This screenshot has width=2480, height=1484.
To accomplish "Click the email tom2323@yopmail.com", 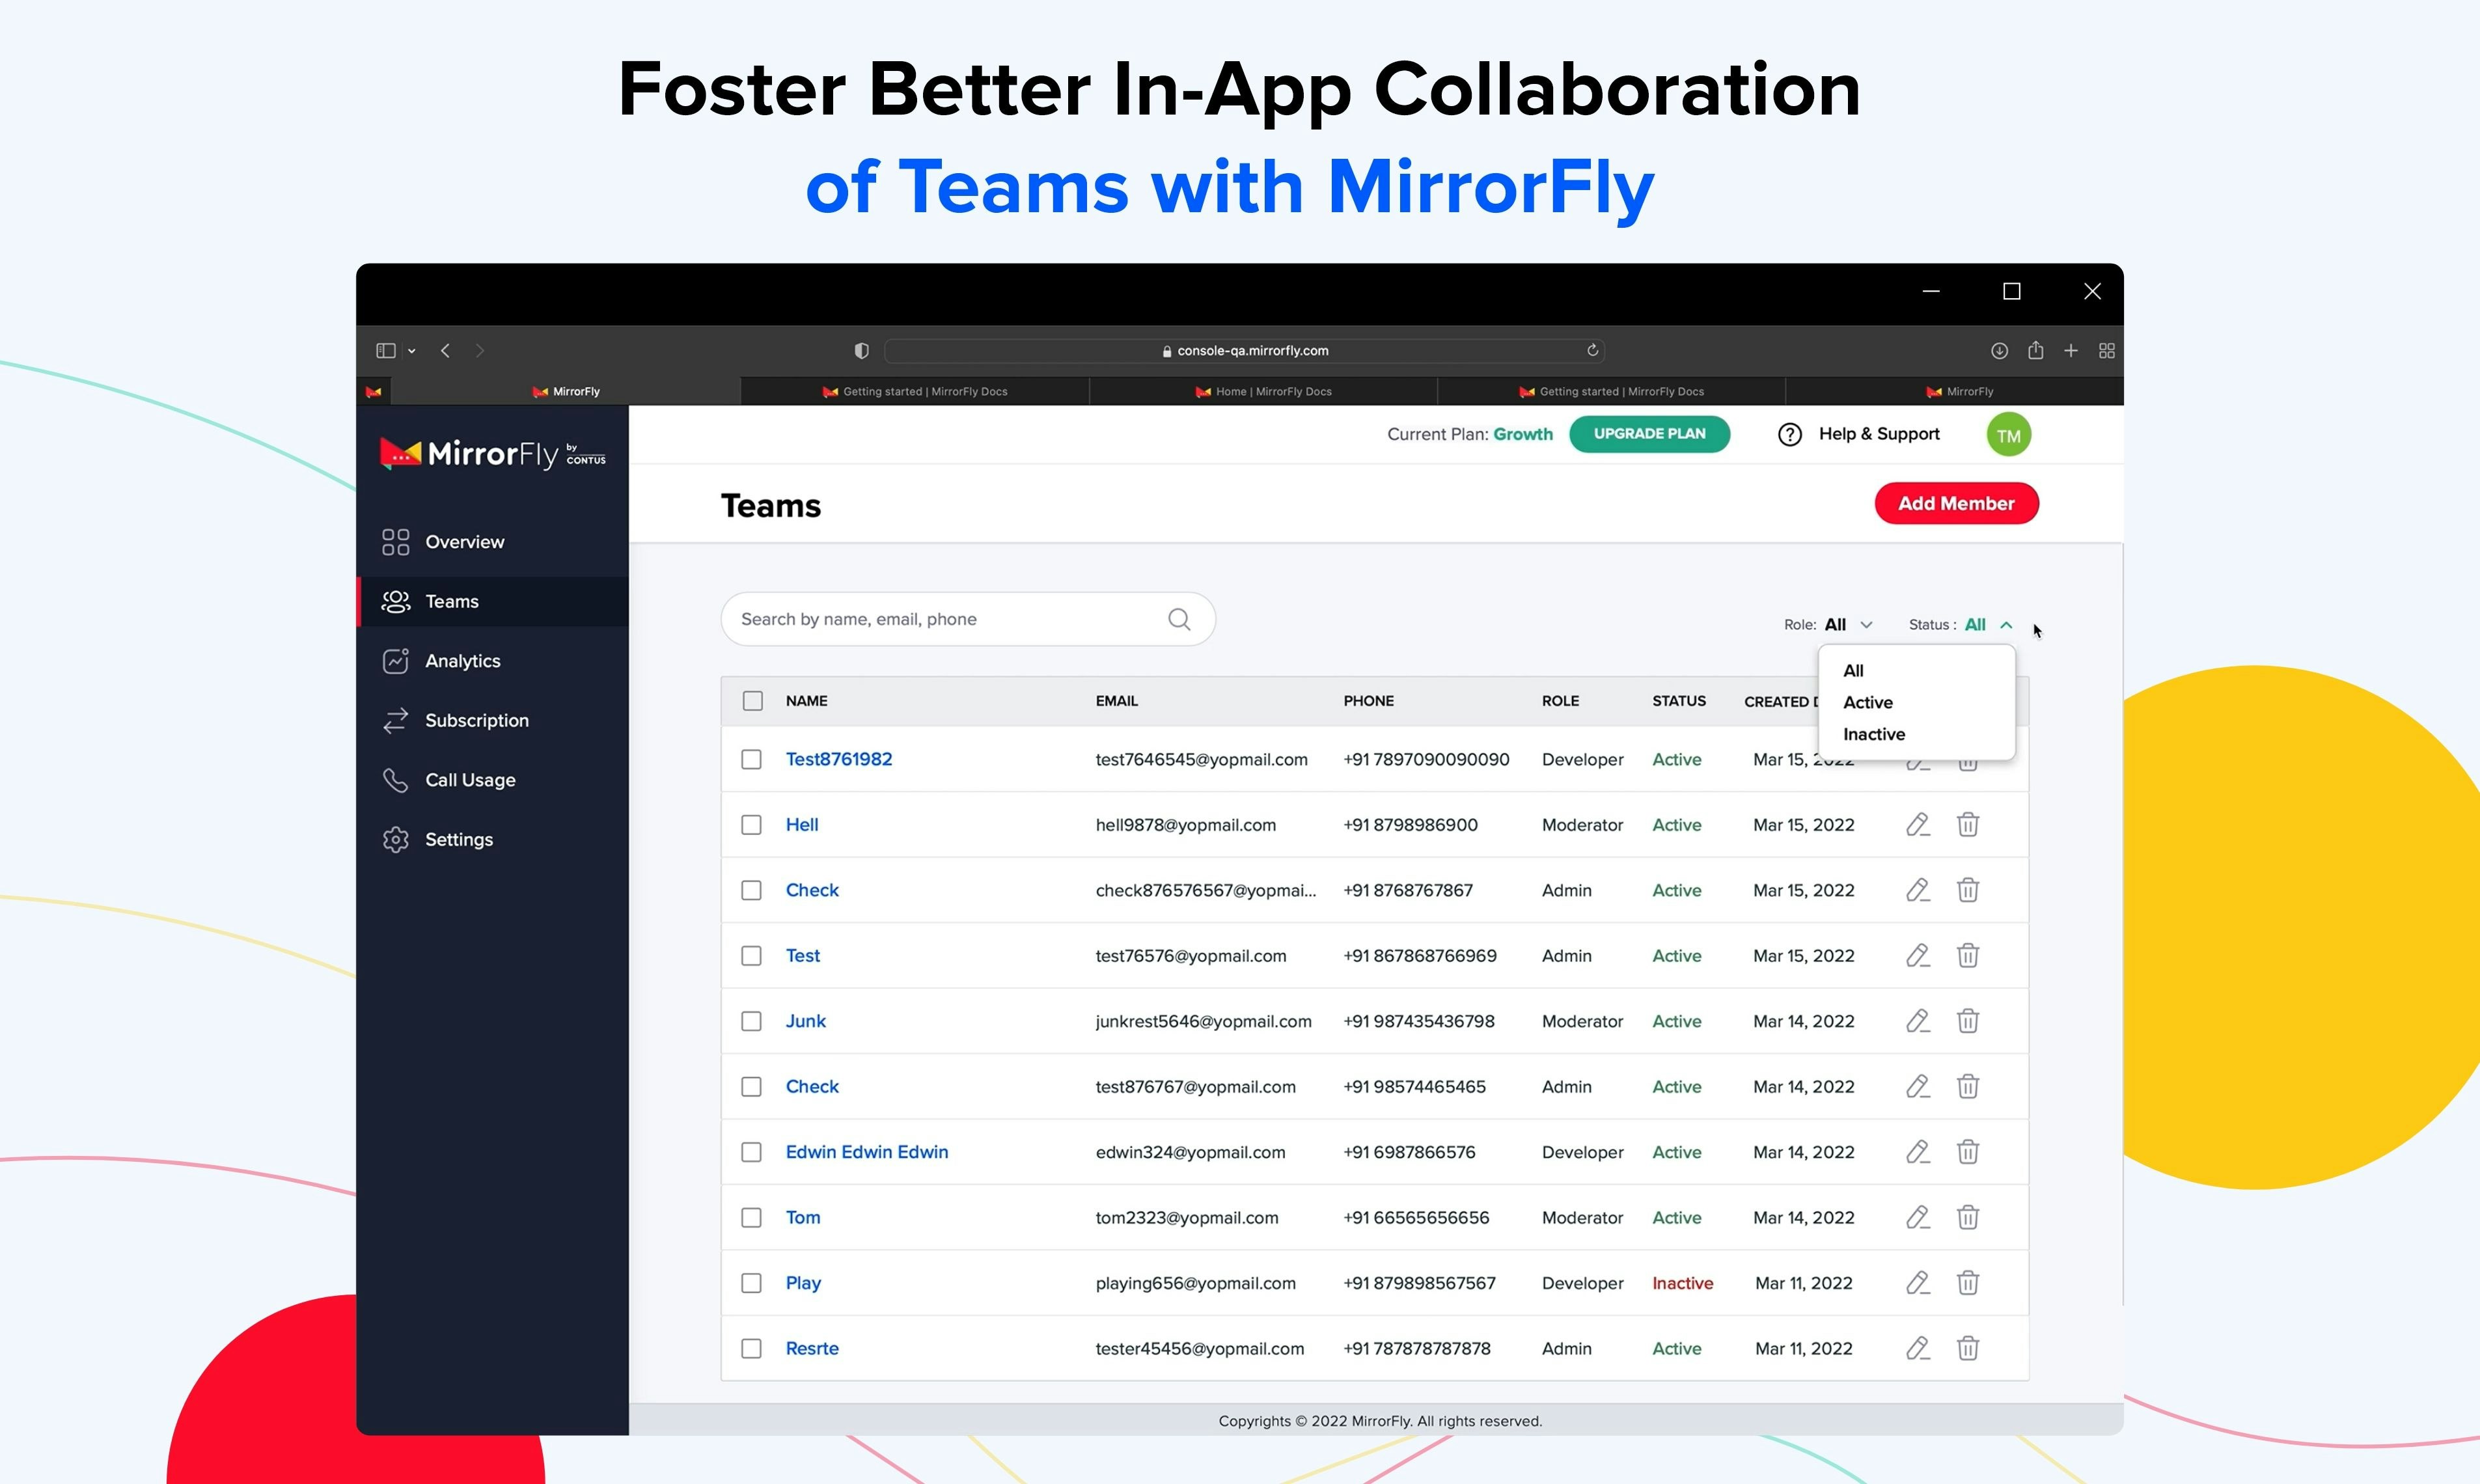I will tap(1187, 1217).
